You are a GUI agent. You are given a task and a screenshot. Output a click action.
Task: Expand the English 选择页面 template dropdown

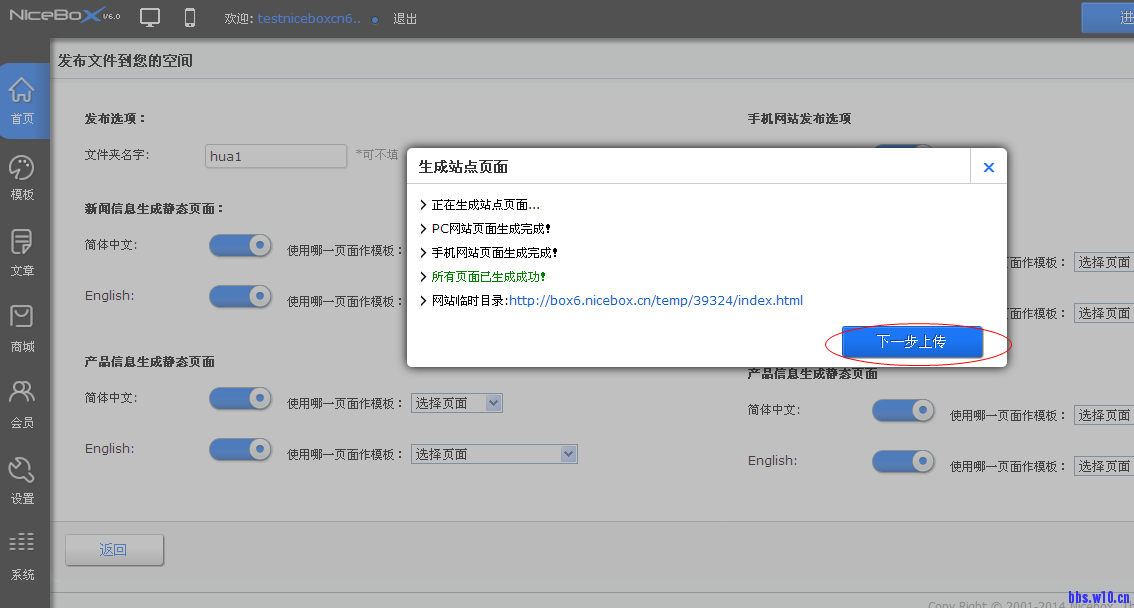tap(494, 453)
